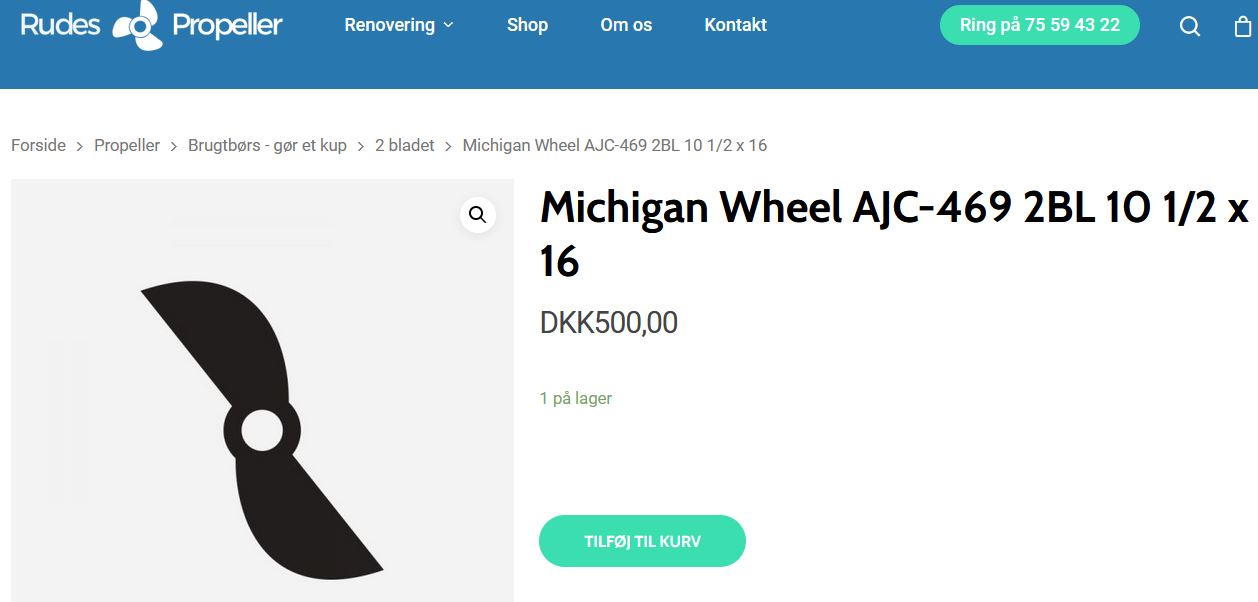This screenshot has height=602, width=1258.
Task: Open the Propeller breadcrumb link
Action: (127, 145)
